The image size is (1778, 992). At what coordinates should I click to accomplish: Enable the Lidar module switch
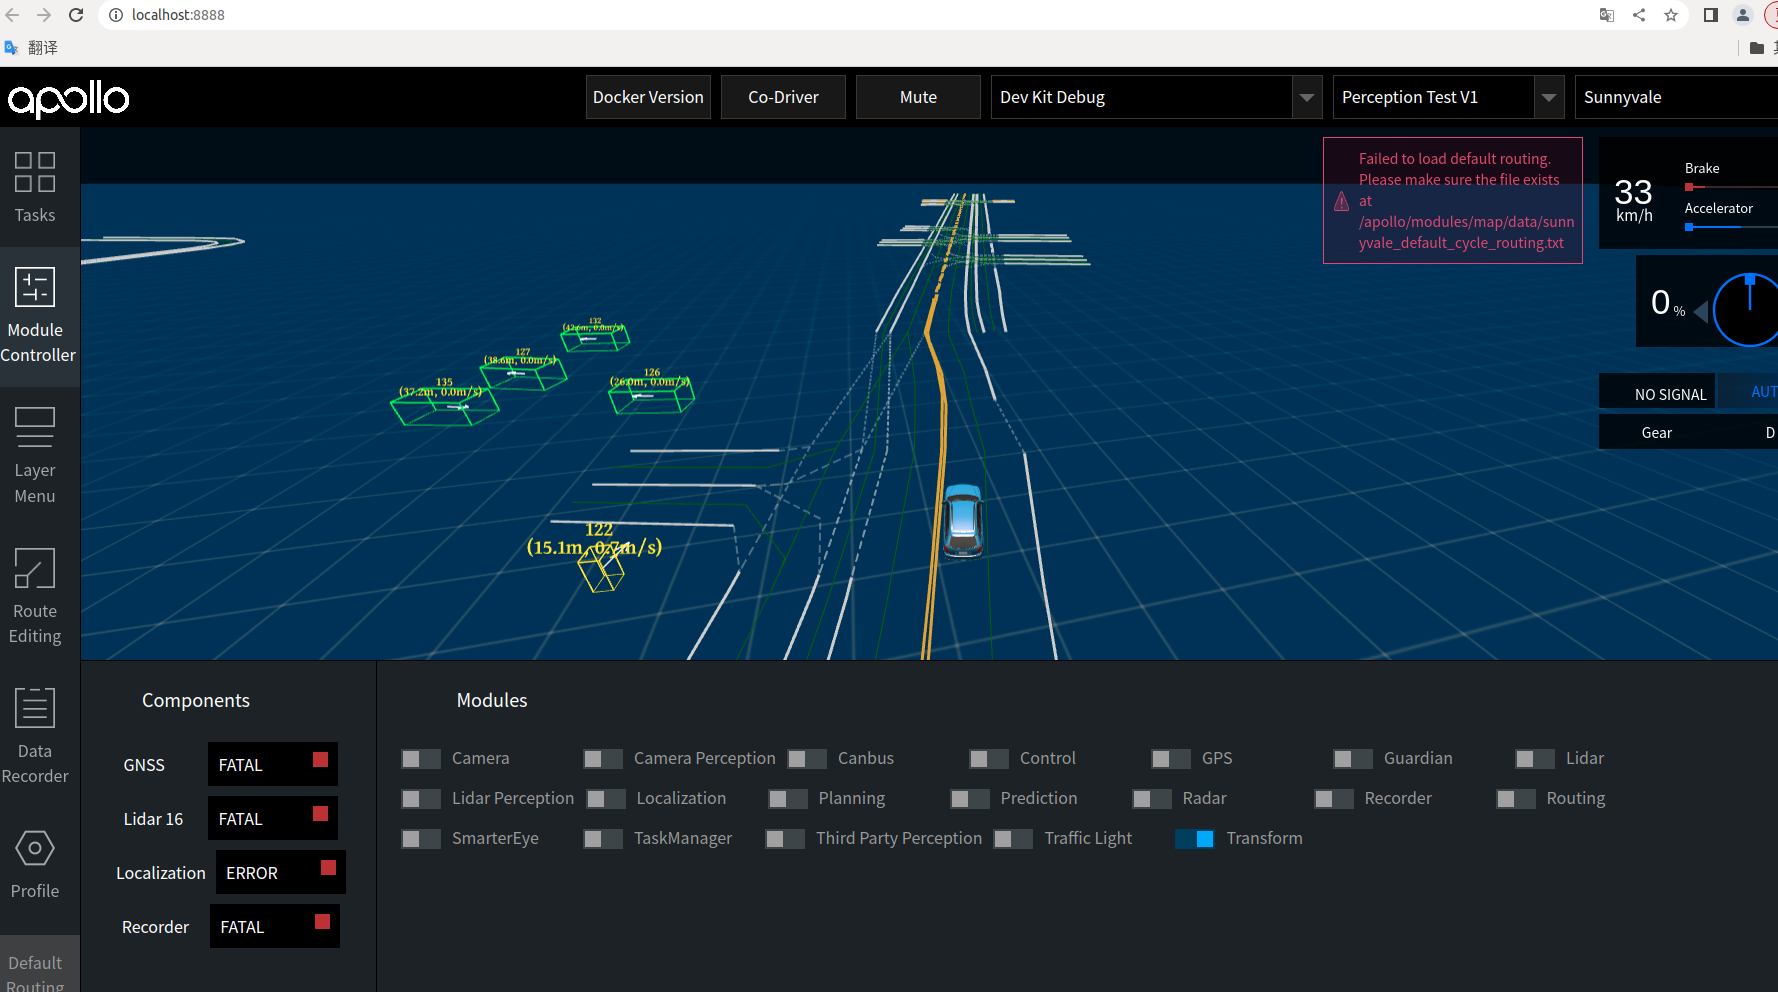pos(1535,759)
